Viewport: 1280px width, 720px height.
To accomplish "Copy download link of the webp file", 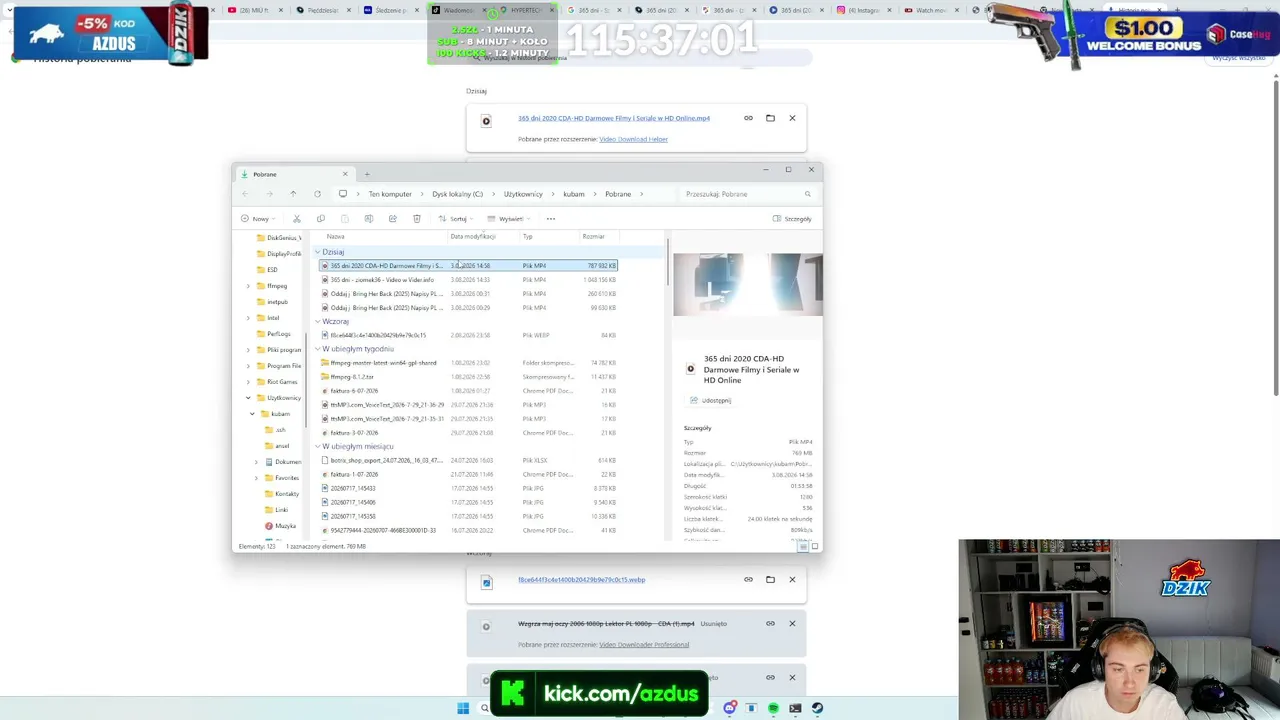I will pos(748,579).
